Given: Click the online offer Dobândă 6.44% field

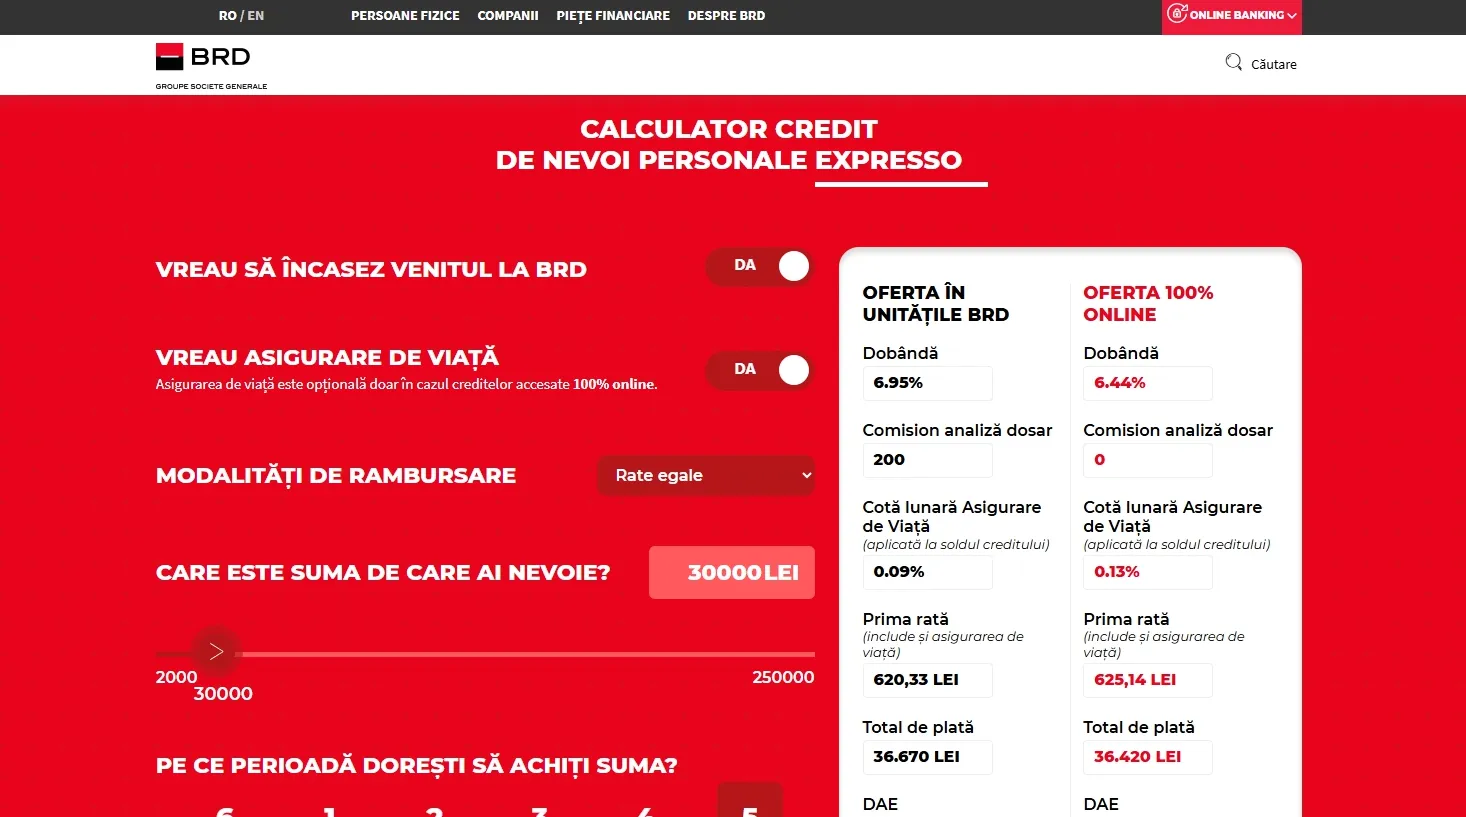Looking at the screenshot, I should click(1147, 383).
